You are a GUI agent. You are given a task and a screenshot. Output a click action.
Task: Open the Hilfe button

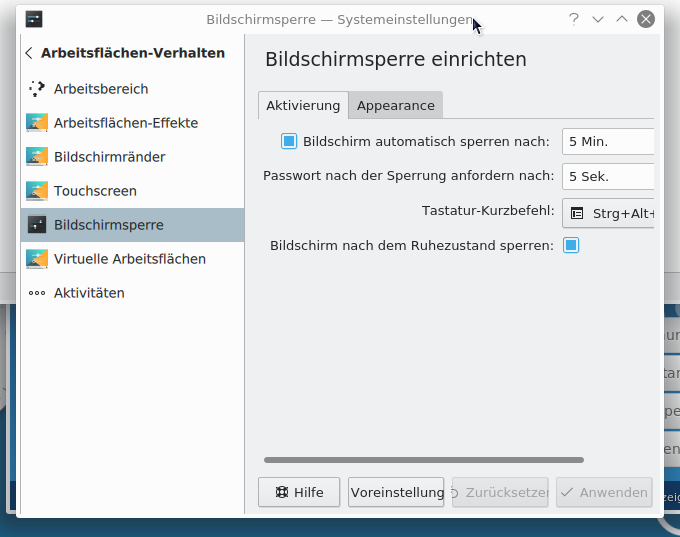click(x=299, y=492)
